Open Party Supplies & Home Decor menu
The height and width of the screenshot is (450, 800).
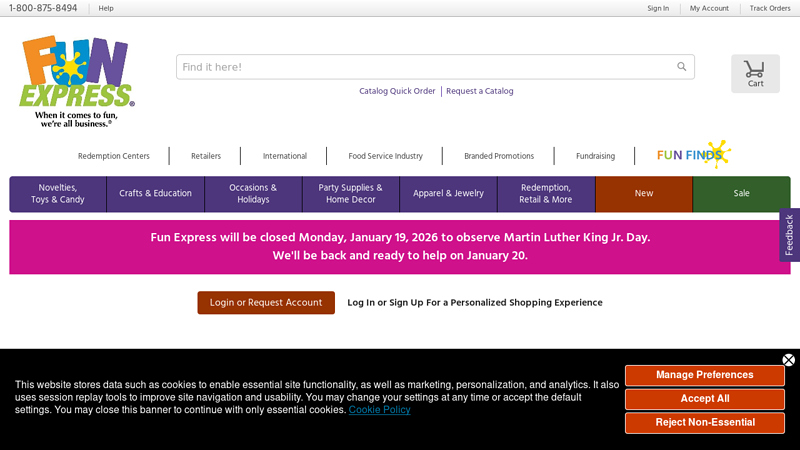[350, 194]
